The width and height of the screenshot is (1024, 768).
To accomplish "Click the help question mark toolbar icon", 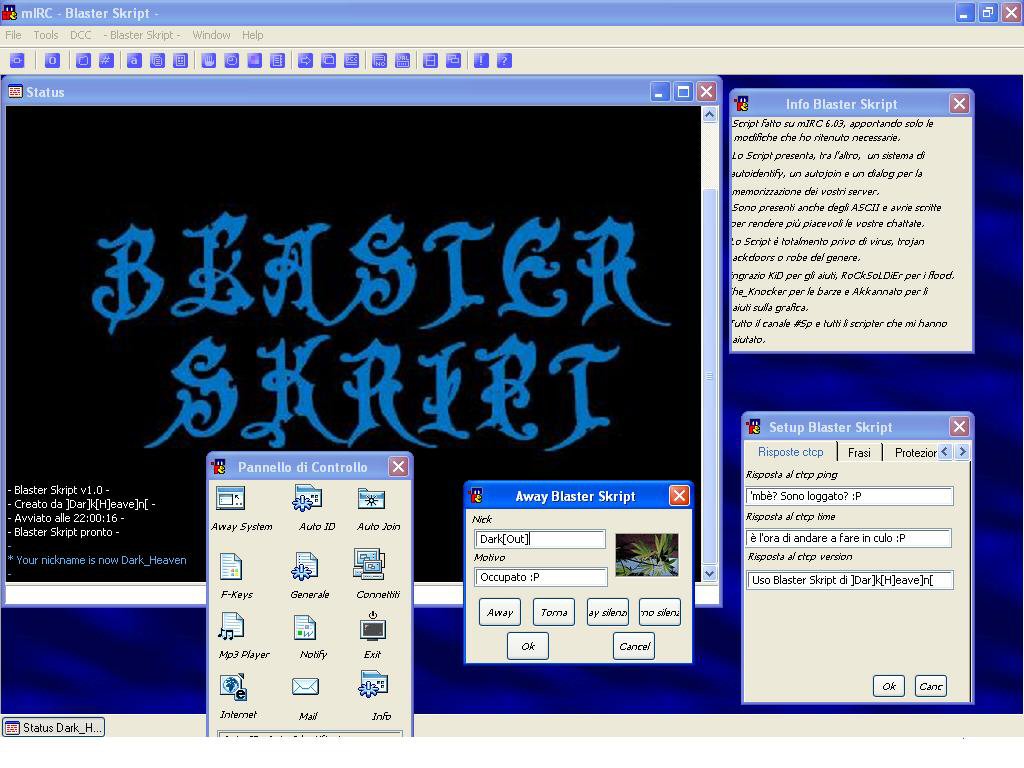I will 504,61.
